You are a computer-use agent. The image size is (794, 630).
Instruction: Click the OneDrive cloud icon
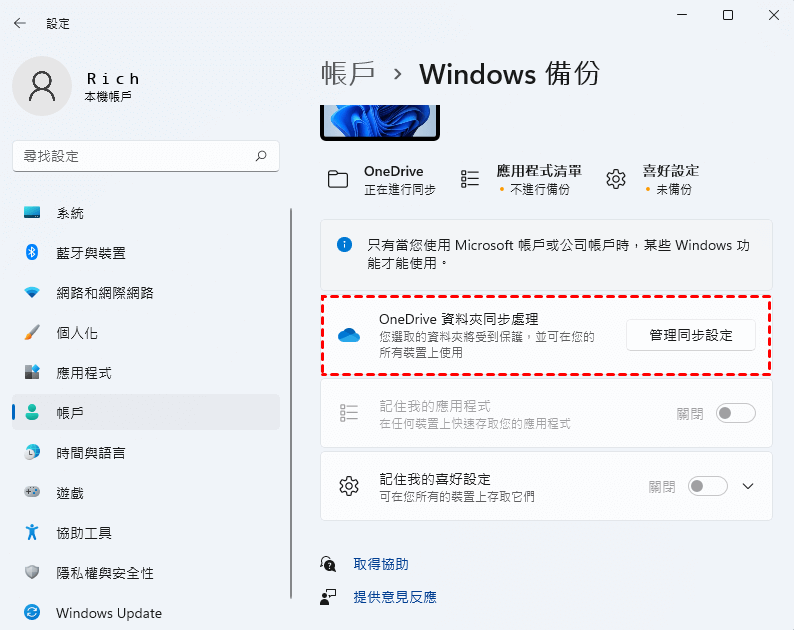coord(349,335)
